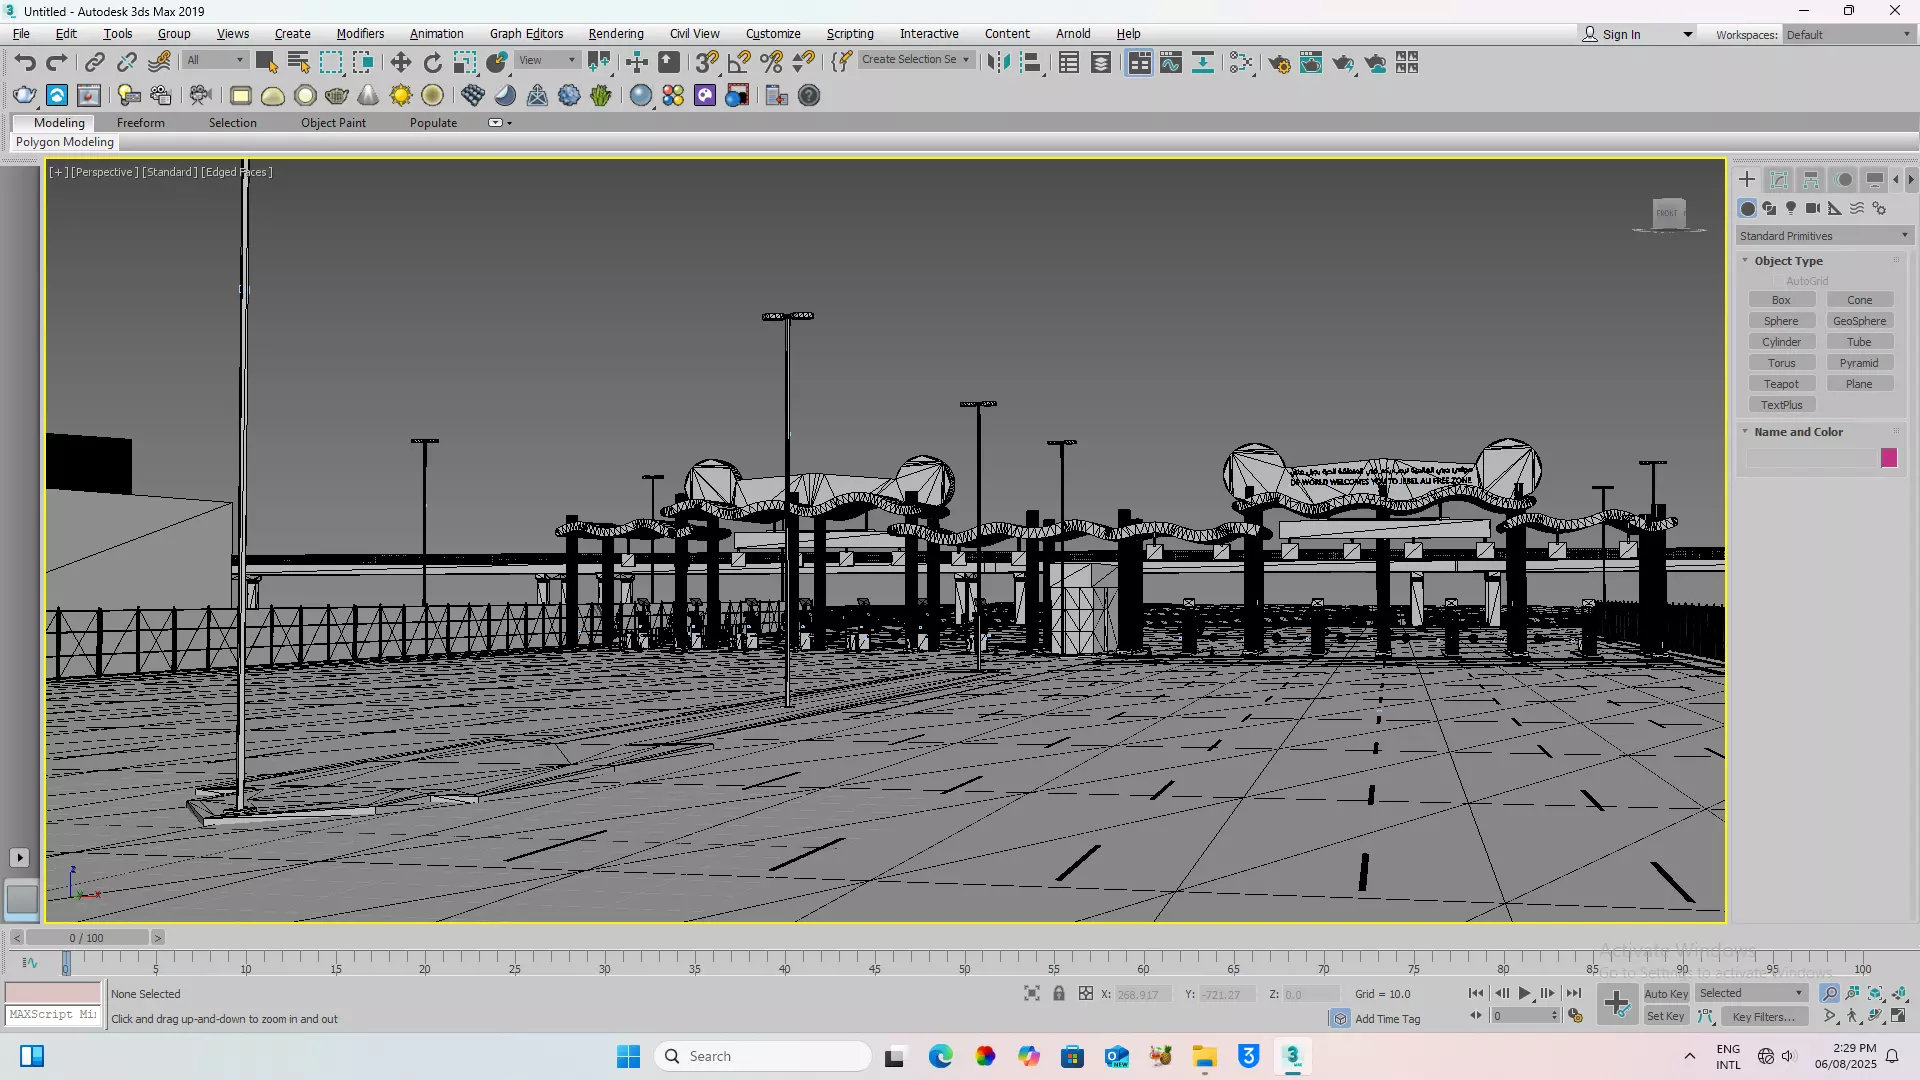Viewport: 1920px width, 1080px height.
Task: Open Select by Name dialog
Action: click(x=298, y=63)
